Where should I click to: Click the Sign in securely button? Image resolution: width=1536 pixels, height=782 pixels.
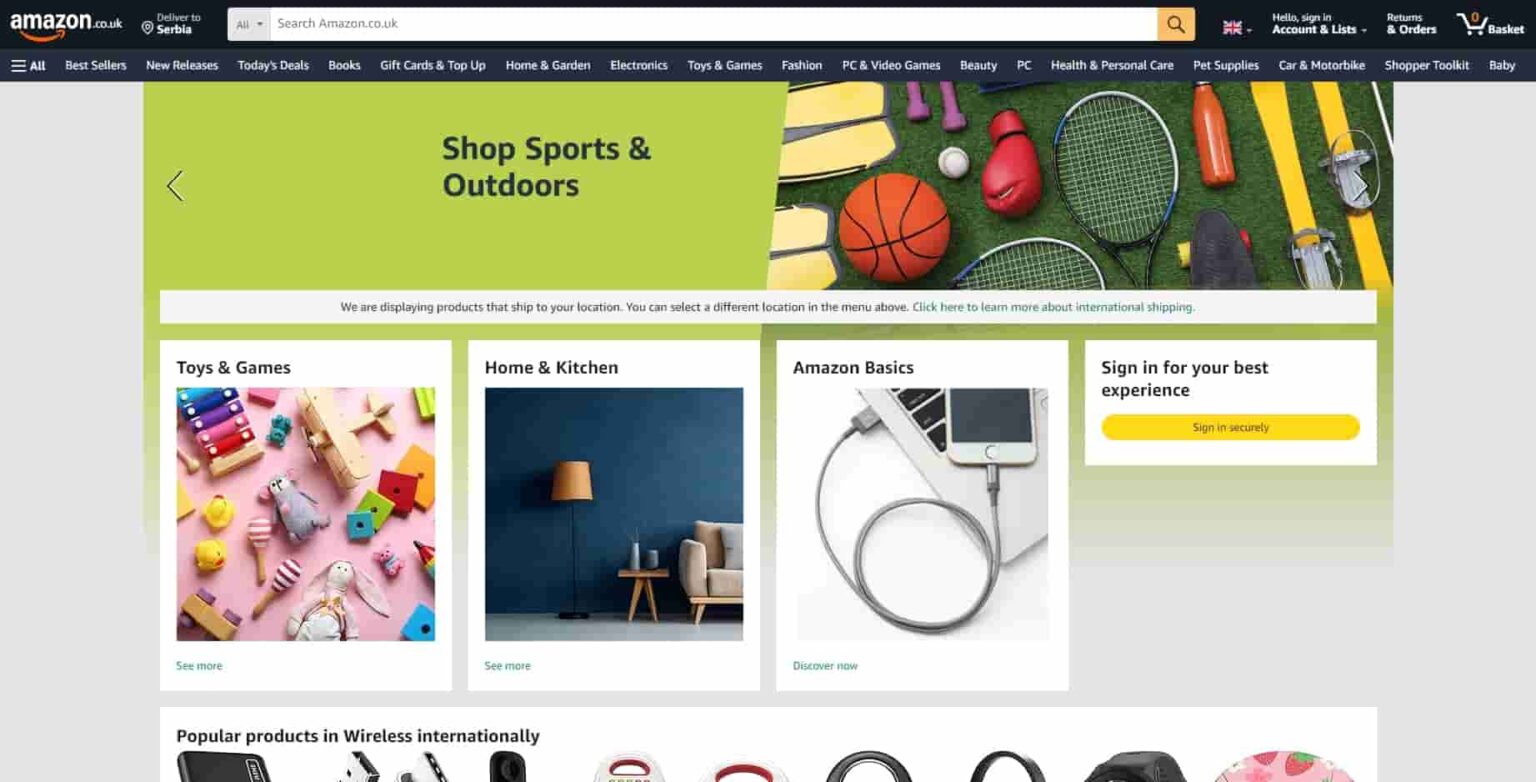click(1230, 427)
